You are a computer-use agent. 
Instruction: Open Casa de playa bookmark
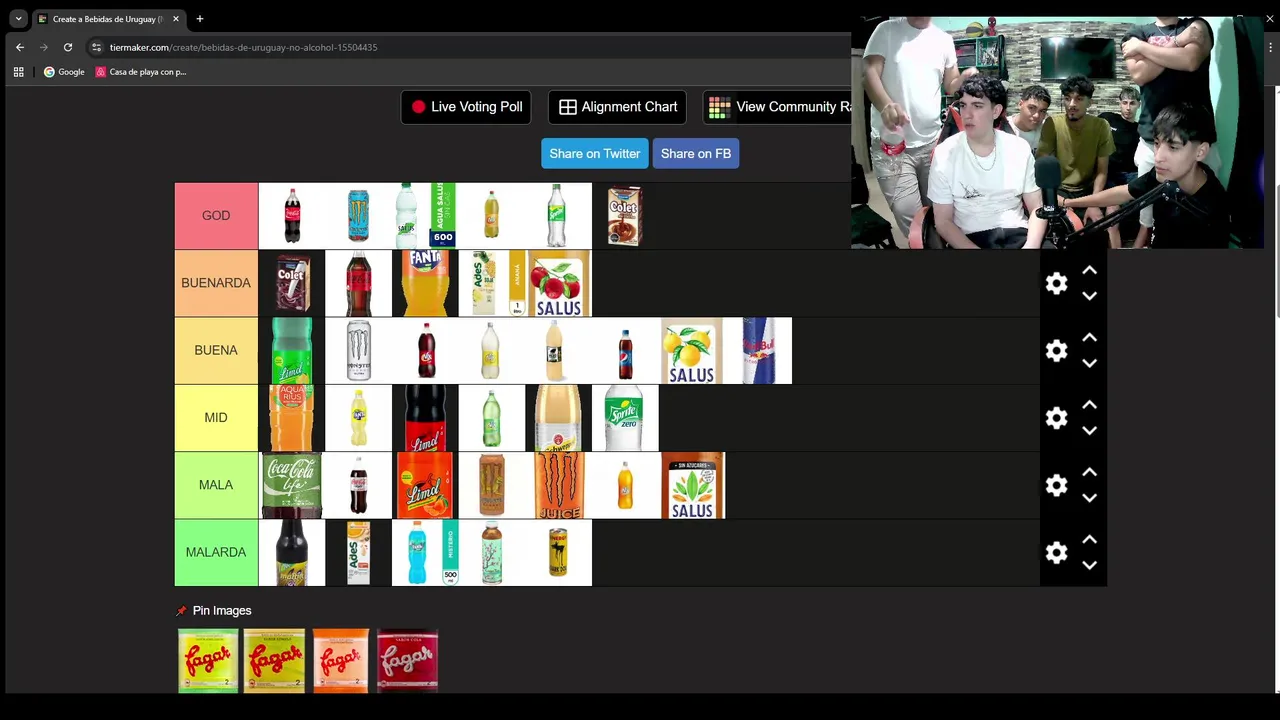tap(141, 72)
